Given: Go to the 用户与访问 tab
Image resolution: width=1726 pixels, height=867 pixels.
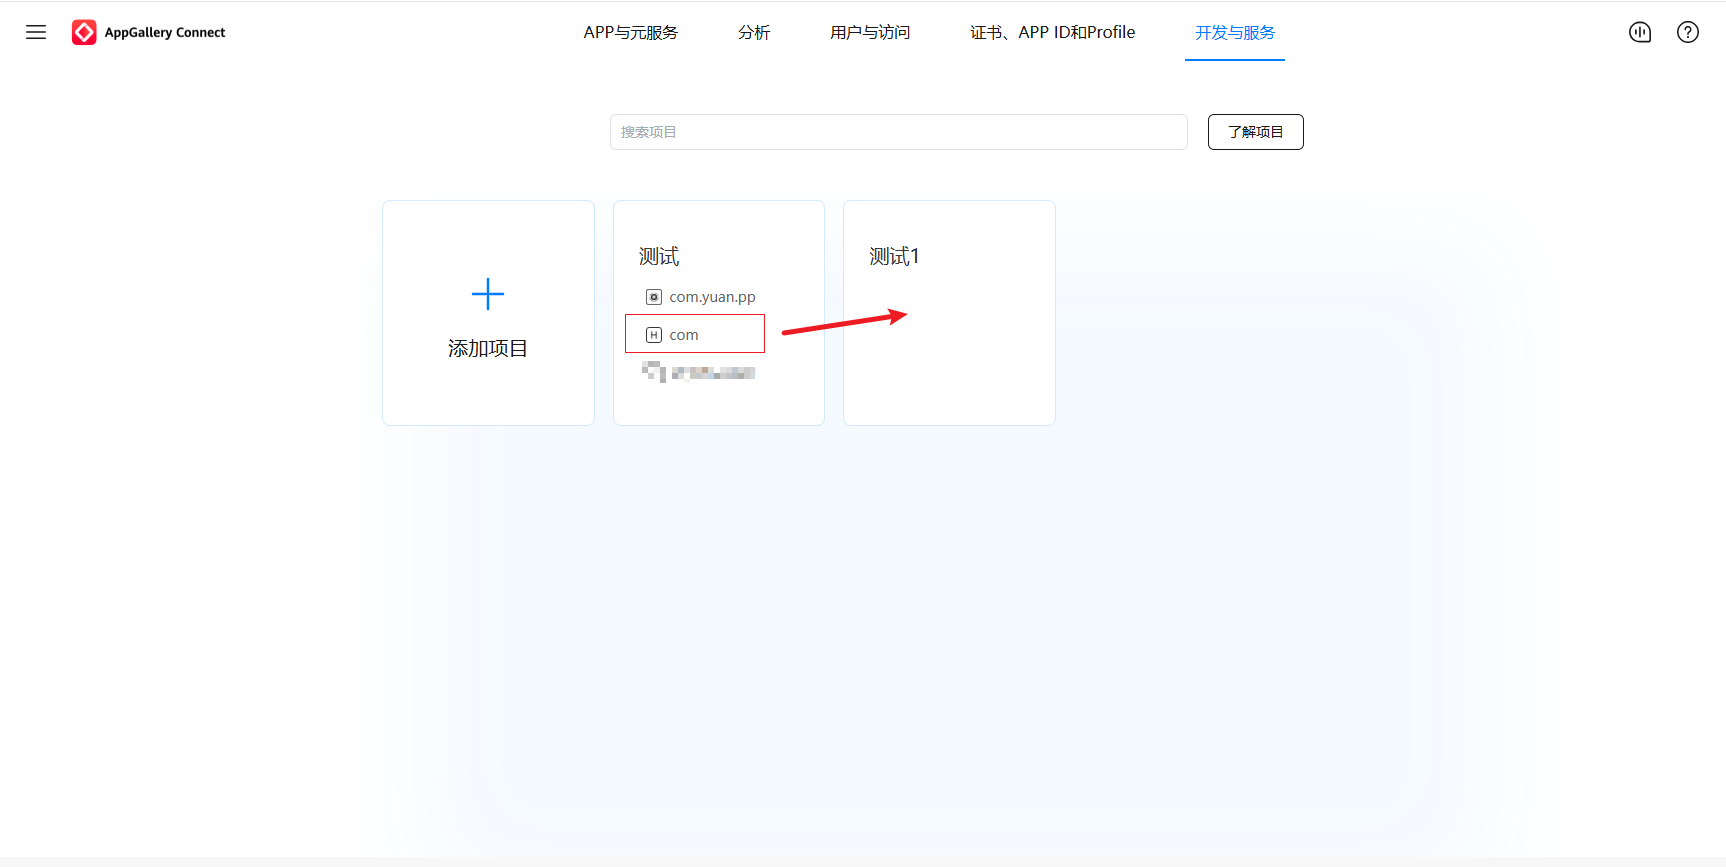Looking at the screenshot, I should pos(870,32).
